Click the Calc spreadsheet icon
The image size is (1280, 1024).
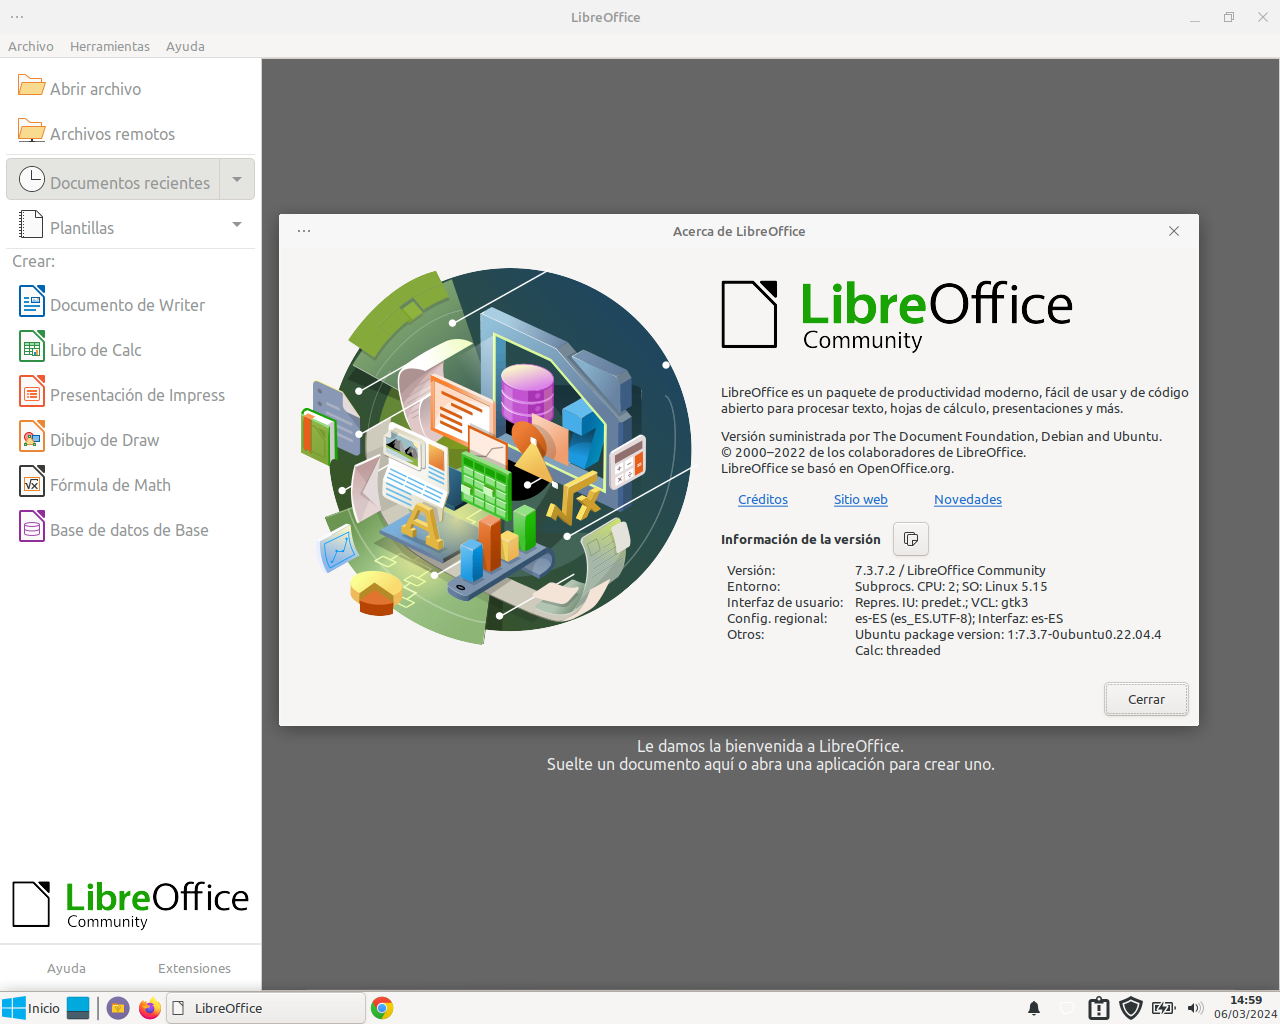click(x=32, y=346)
